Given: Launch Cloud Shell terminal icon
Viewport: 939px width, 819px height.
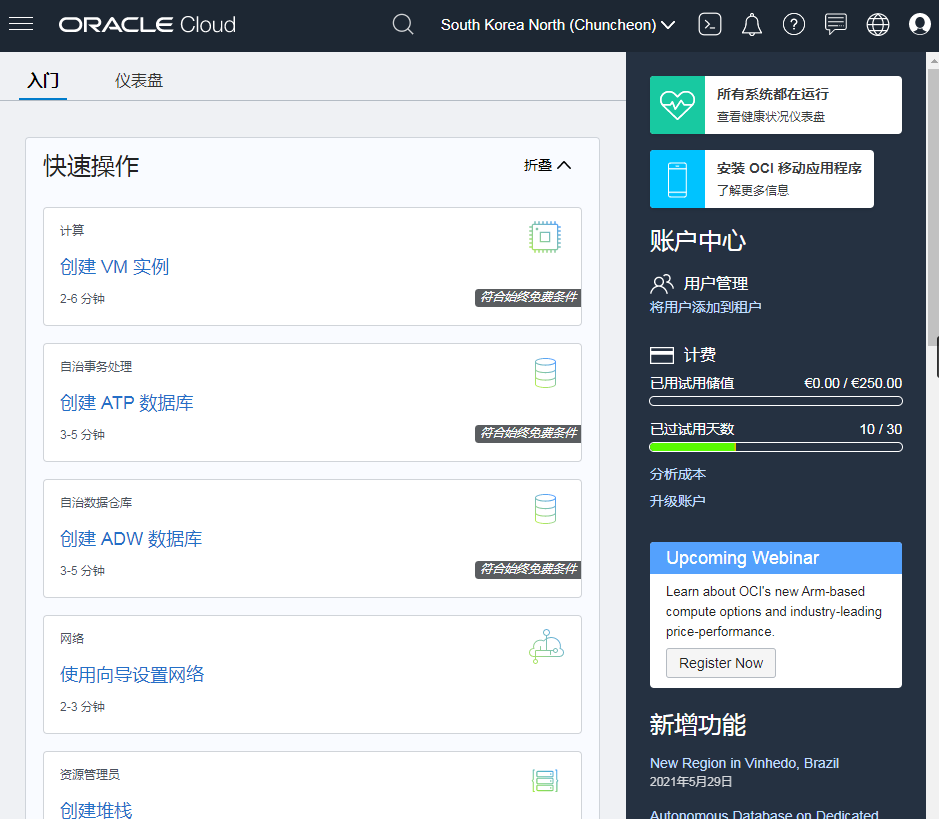Looking at the screenshot, I should (x=710, y=24).
